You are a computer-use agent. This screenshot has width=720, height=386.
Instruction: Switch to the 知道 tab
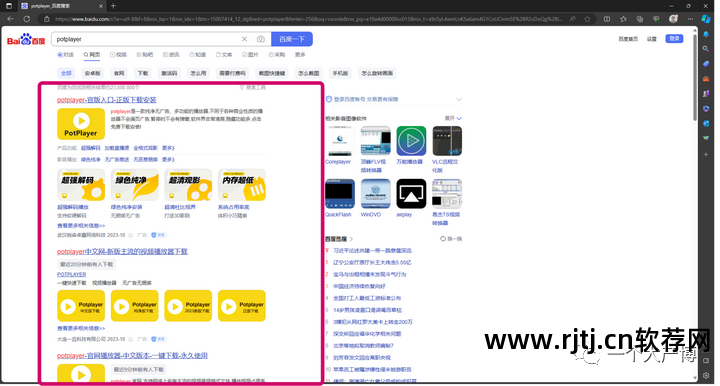198,55
